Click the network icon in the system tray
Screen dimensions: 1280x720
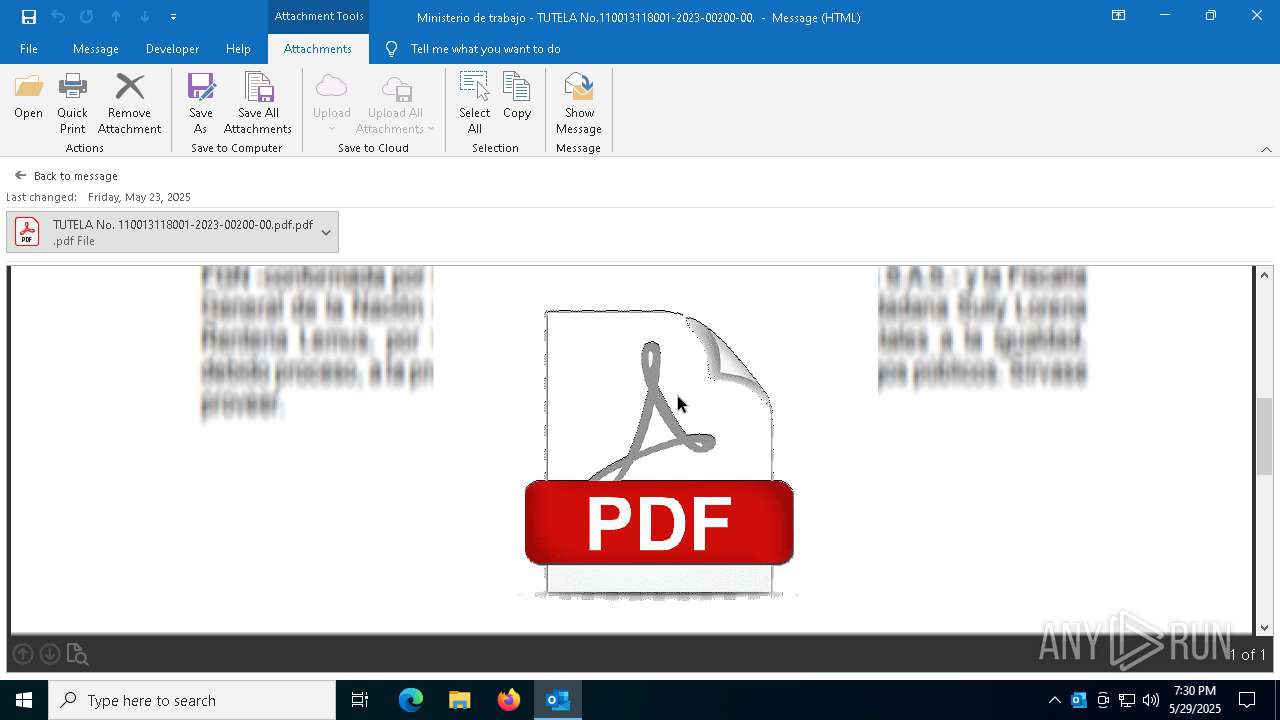(x=1127, y=700)
